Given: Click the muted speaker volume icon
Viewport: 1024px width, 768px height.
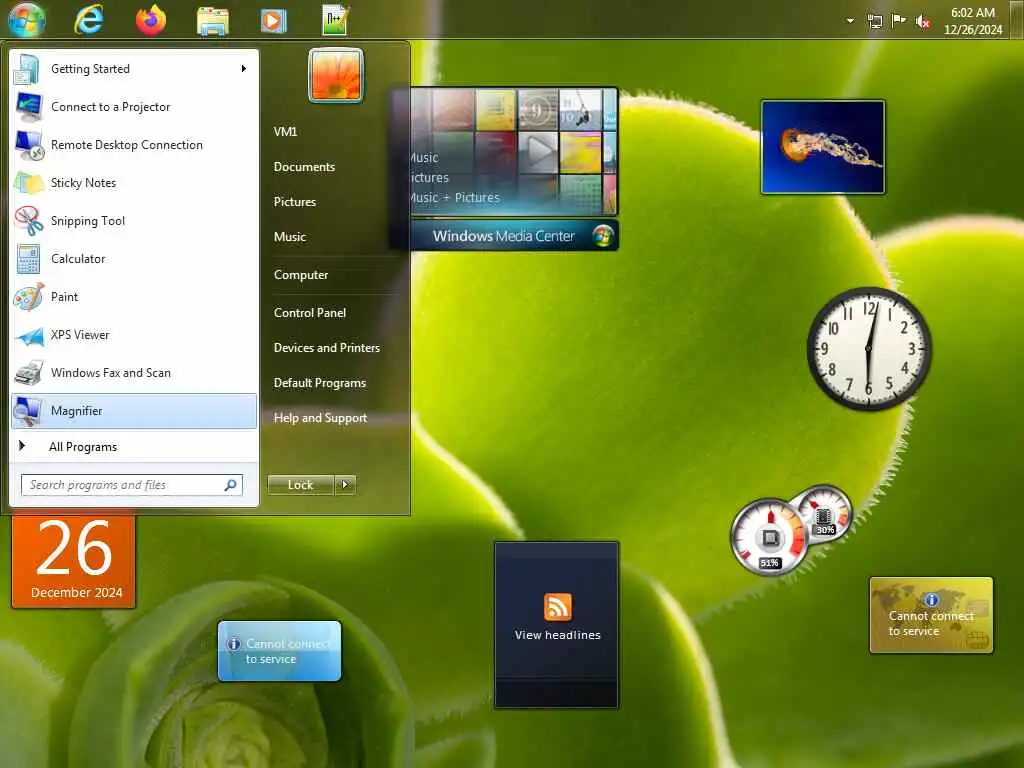Looking at the screenshot, I should (x=923, y=22).
